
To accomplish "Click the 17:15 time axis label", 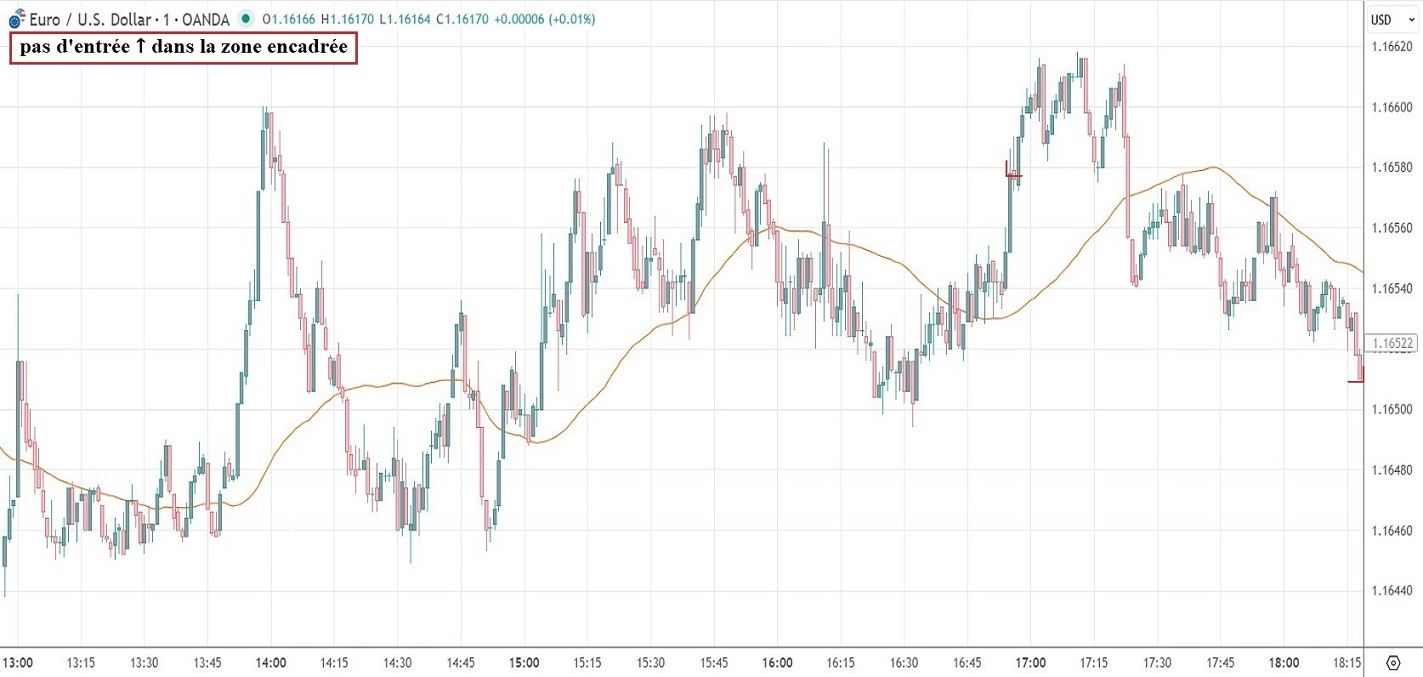I will pos(1093,663).
